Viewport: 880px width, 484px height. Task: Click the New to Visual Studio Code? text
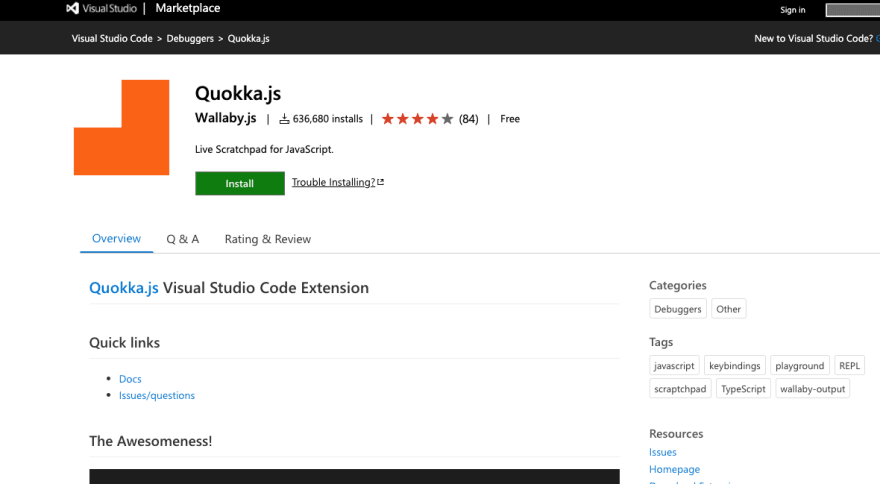(813, 38)
